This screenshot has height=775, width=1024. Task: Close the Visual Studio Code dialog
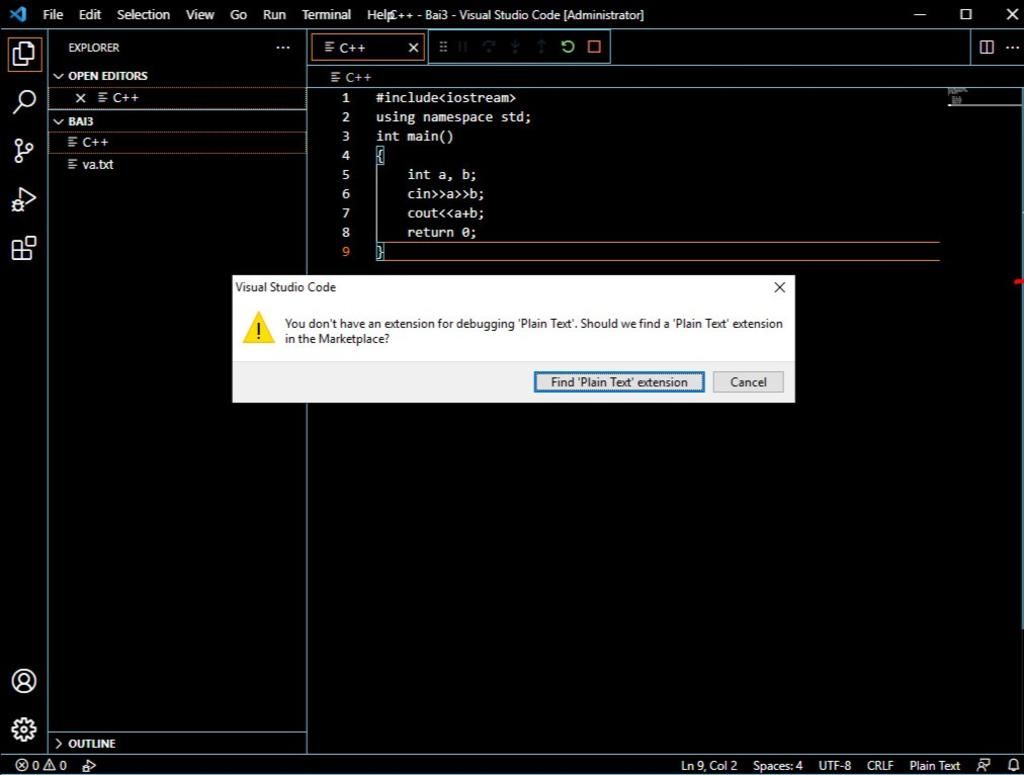tap(779, 287)
